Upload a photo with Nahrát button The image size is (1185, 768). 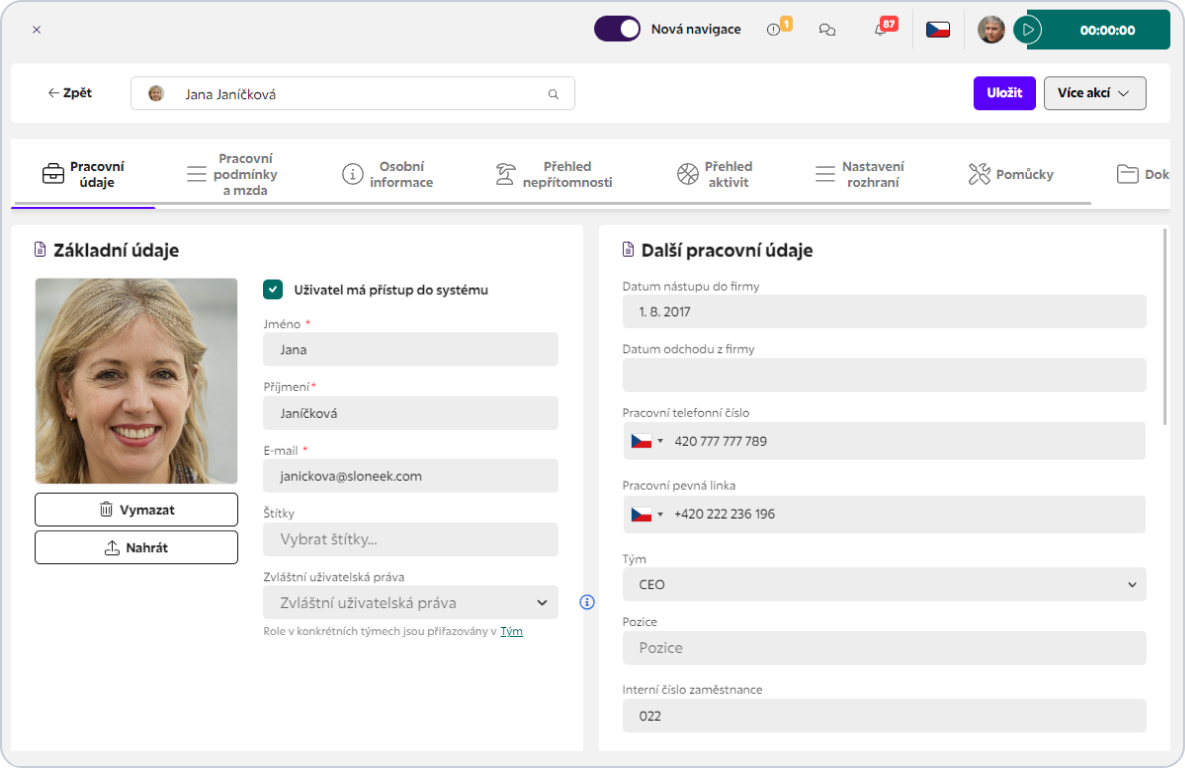[136, 547]
